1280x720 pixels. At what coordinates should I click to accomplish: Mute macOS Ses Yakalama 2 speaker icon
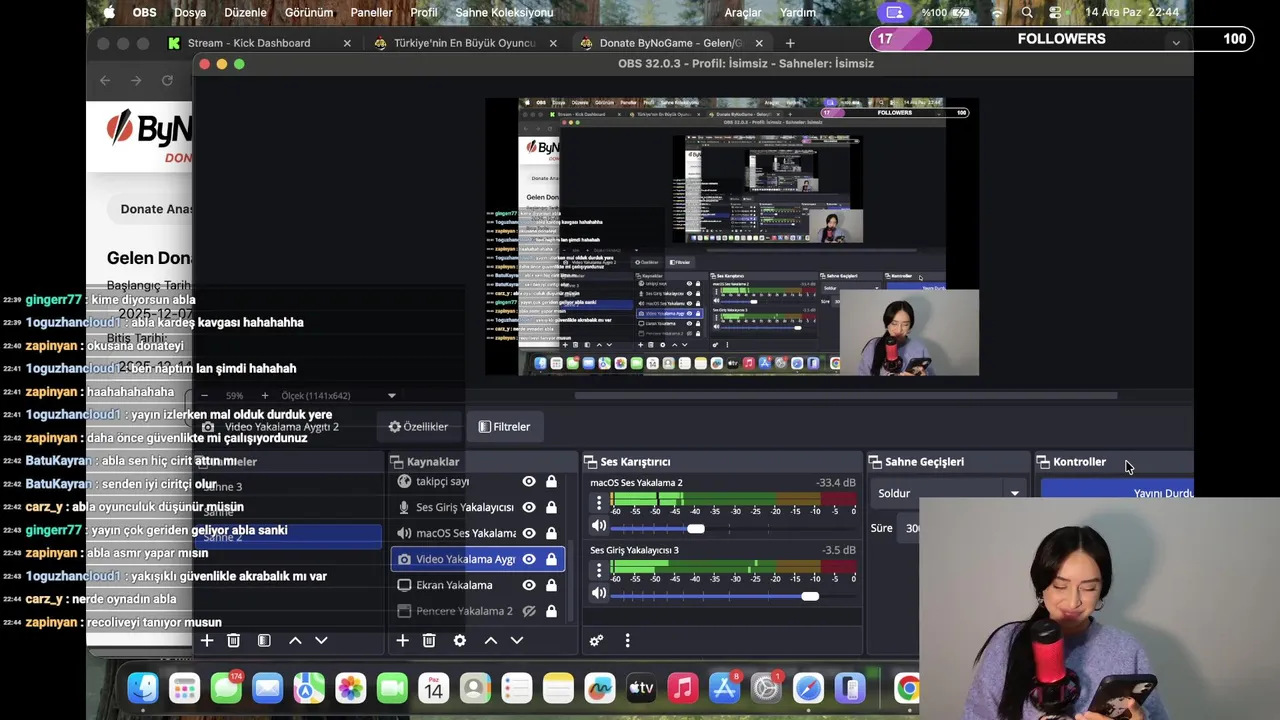point(599,526)
